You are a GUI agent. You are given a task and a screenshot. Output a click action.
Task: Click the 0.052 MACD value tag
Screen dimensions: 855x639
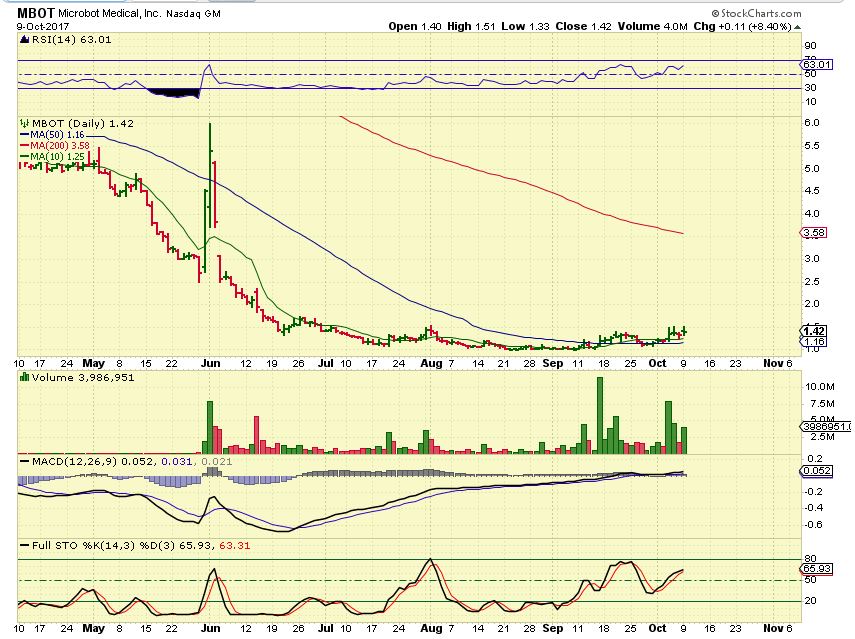[815, 470]
